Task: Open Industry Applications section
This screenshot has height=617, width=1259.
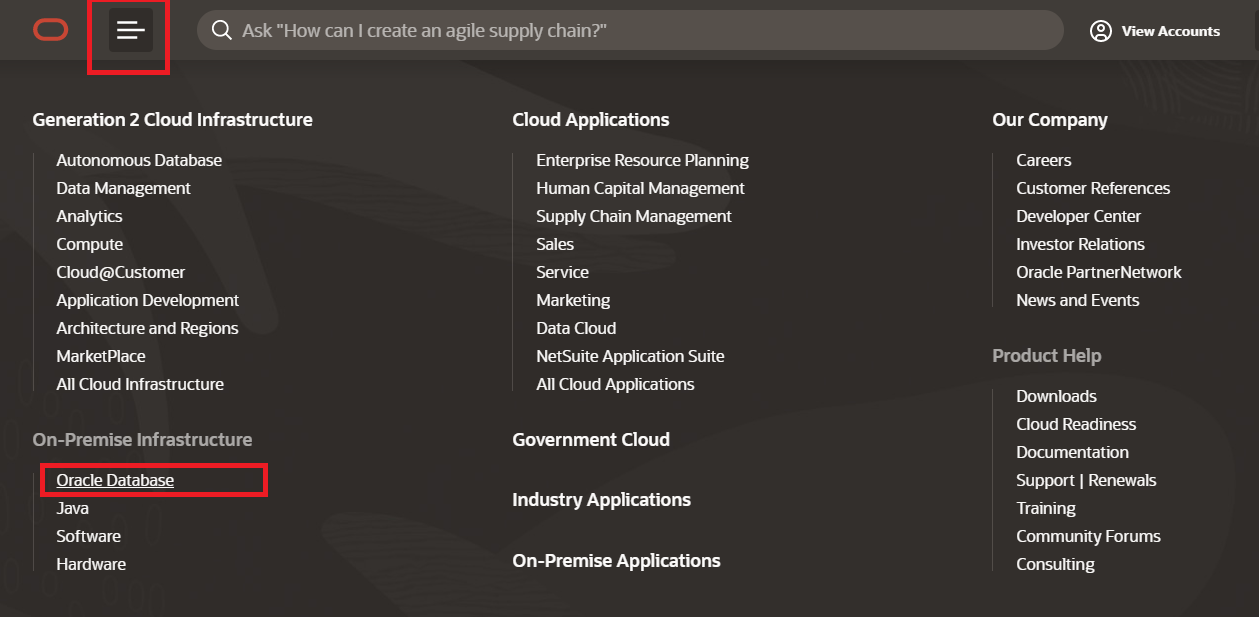Action: click(x=601, y=500)
